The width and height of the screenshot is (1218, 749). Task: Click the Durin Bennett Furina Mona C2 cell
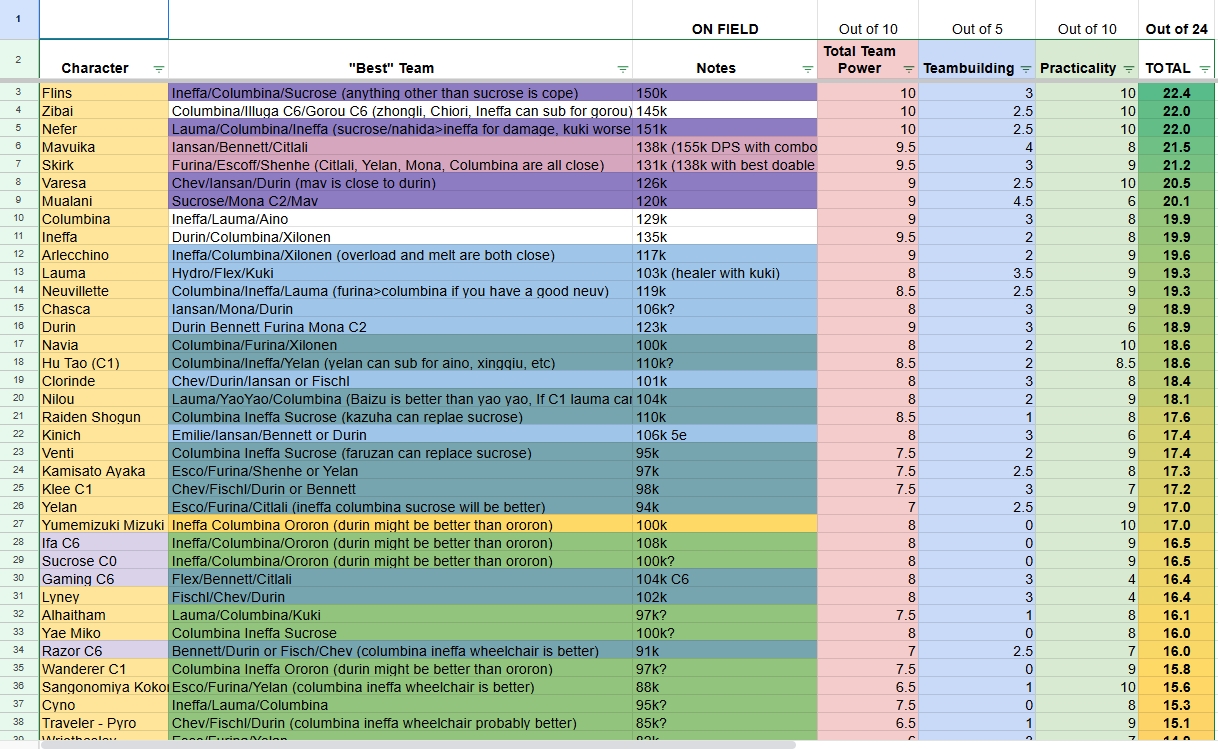click(x=400, y=327)
